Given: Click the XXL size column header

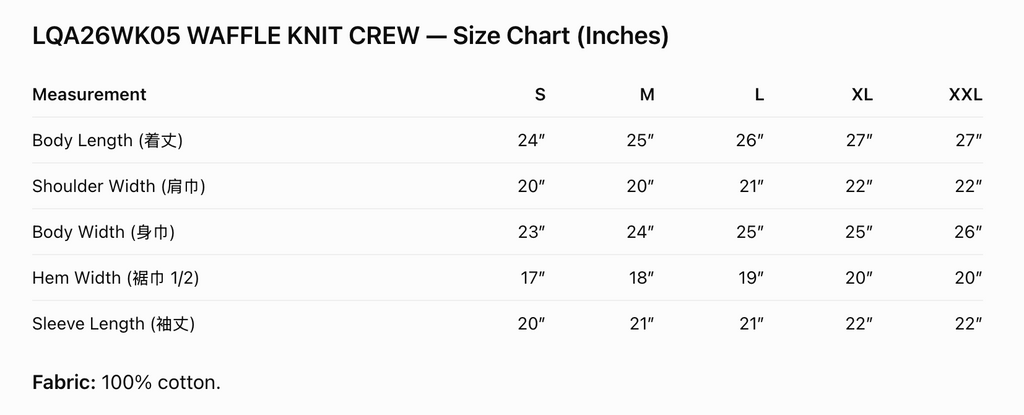Looking at the screenshot, I should pyautogui.click(x=965, y=95).
